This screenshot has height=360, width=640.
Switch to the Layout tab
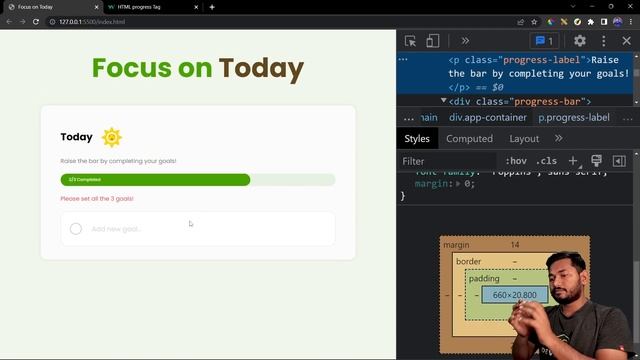click(524, 139)
